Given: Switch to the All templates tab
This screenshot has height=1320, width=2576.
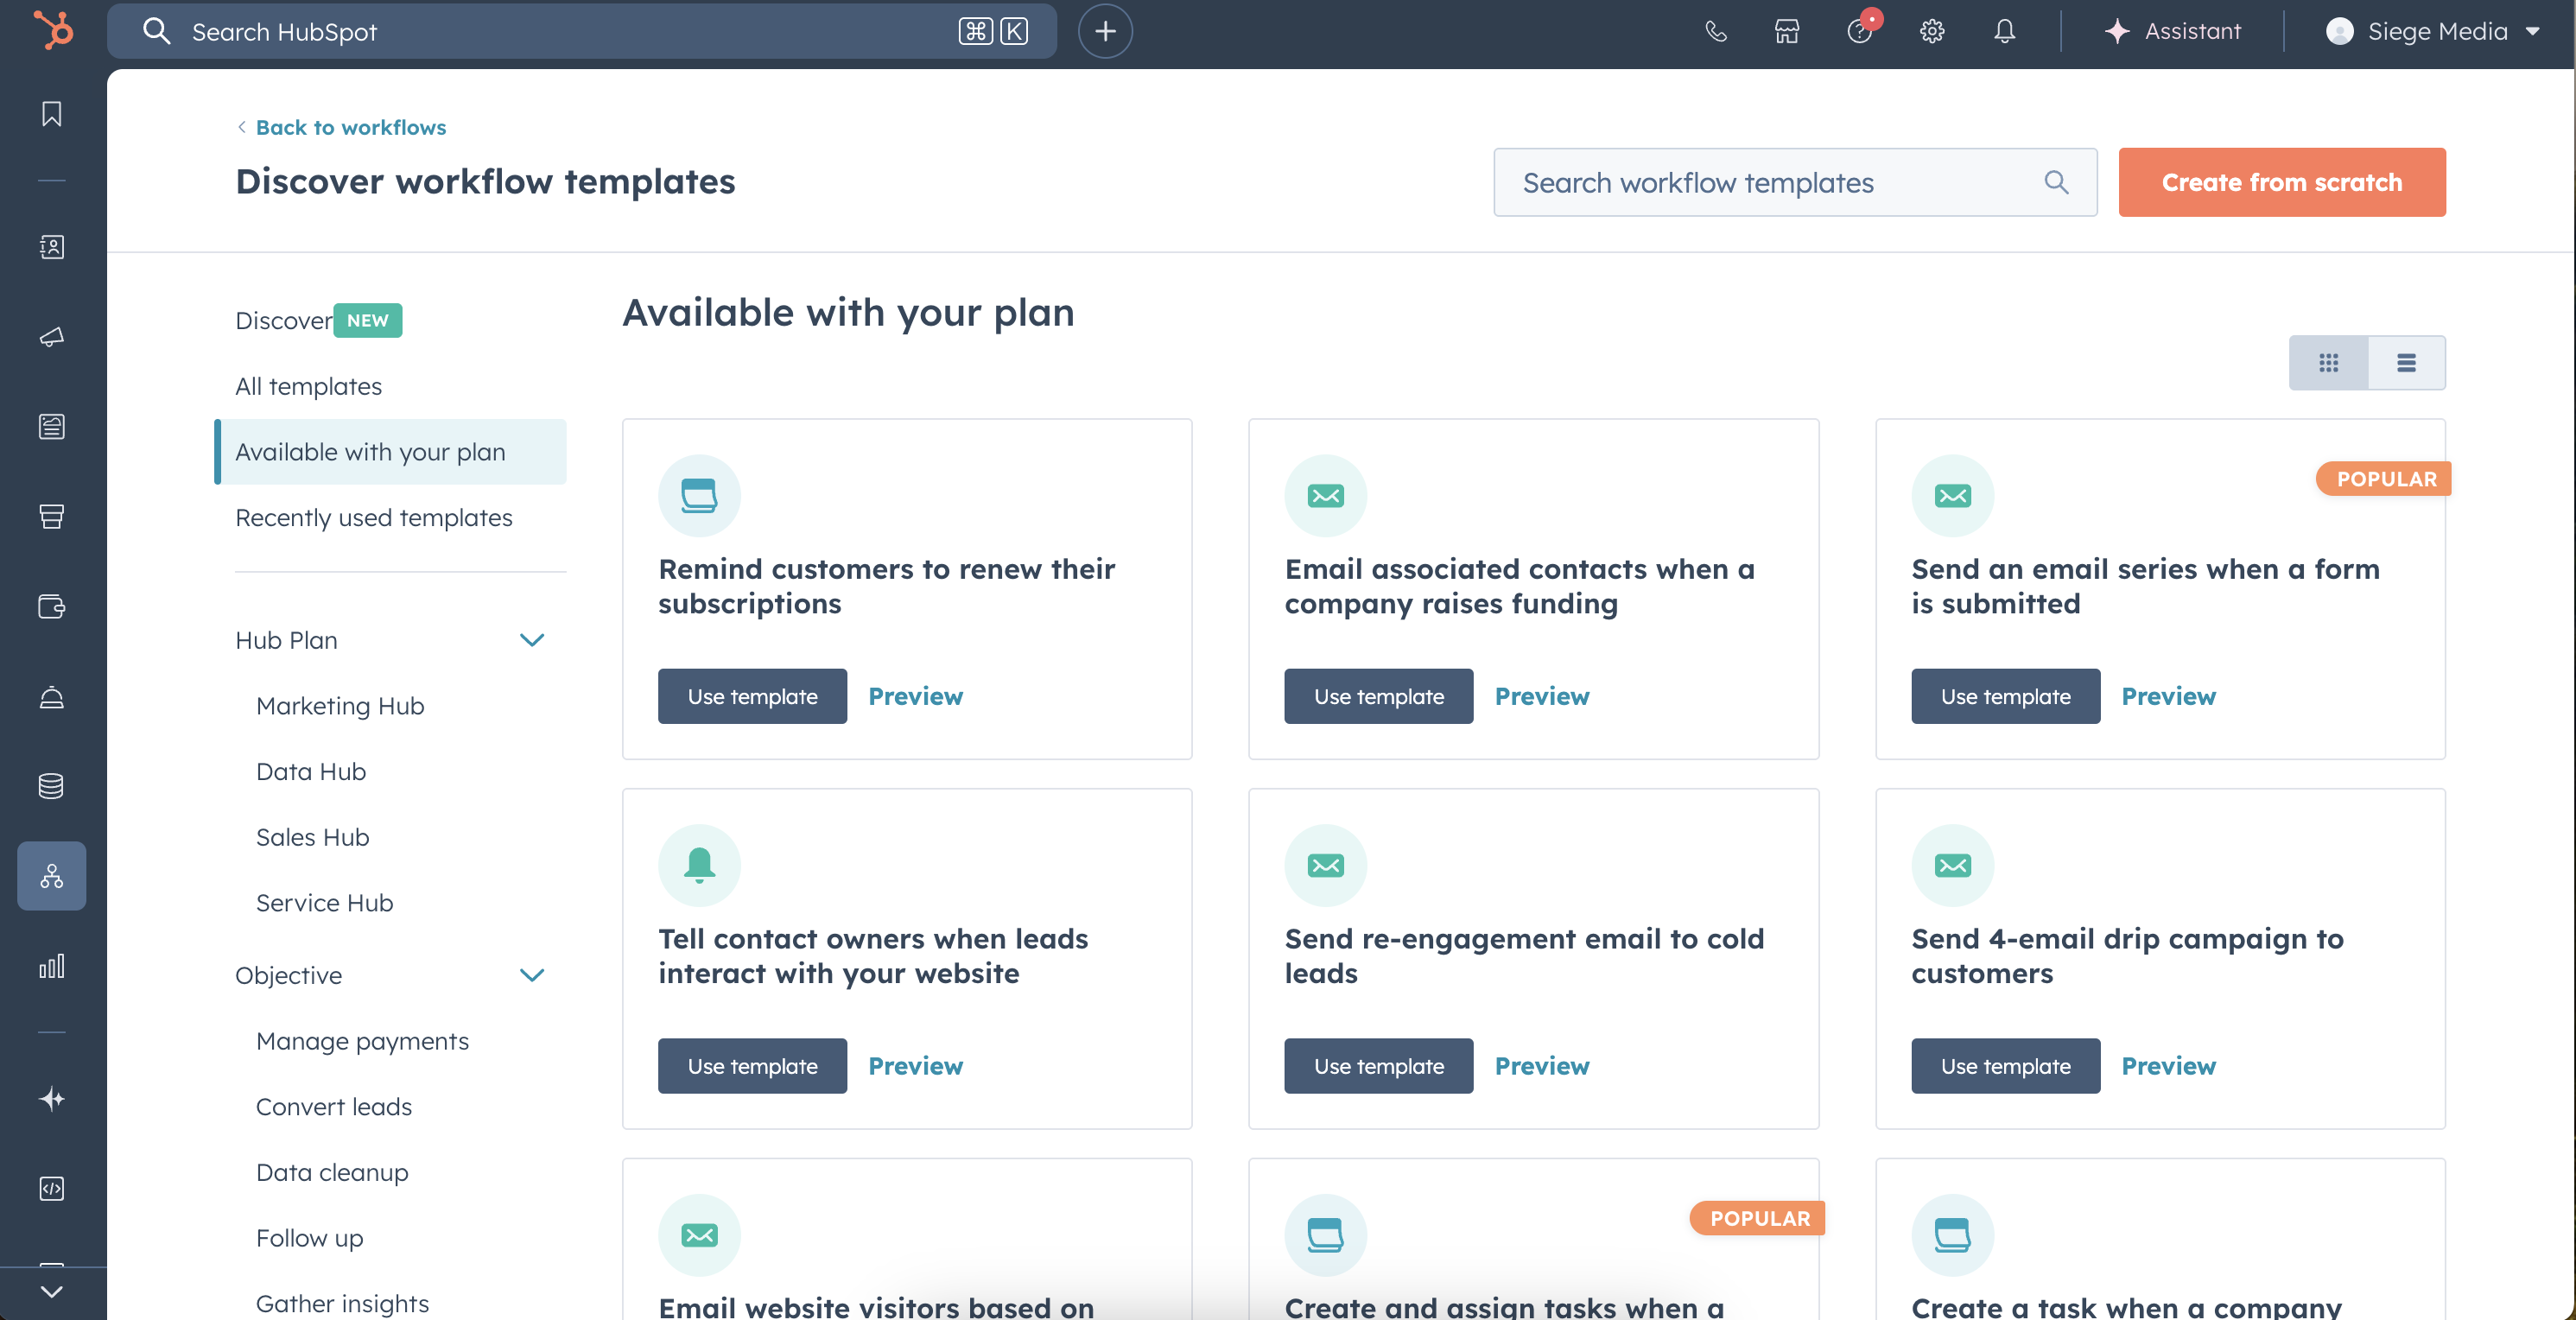Looking at the screenshot, I should (x=308, y=385).
